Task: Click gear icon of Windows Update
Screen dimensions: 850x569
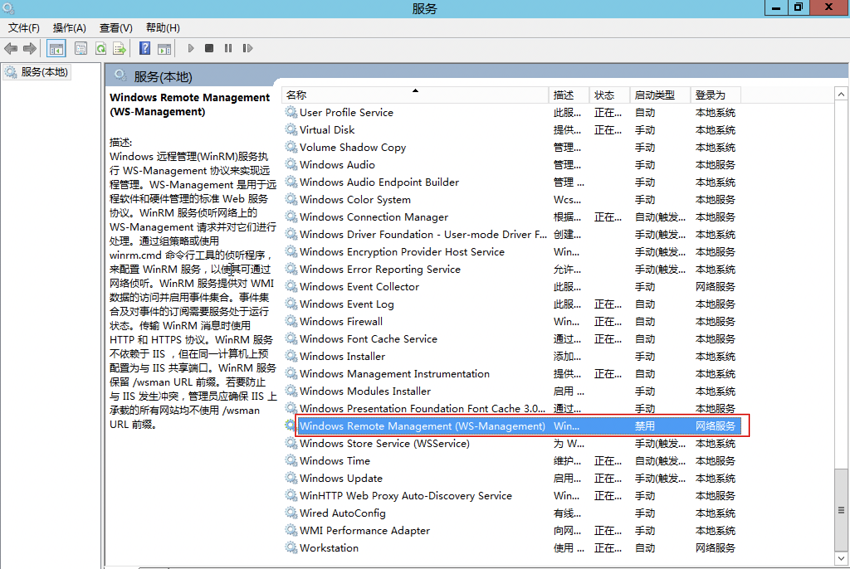Action: click(291, 478)
